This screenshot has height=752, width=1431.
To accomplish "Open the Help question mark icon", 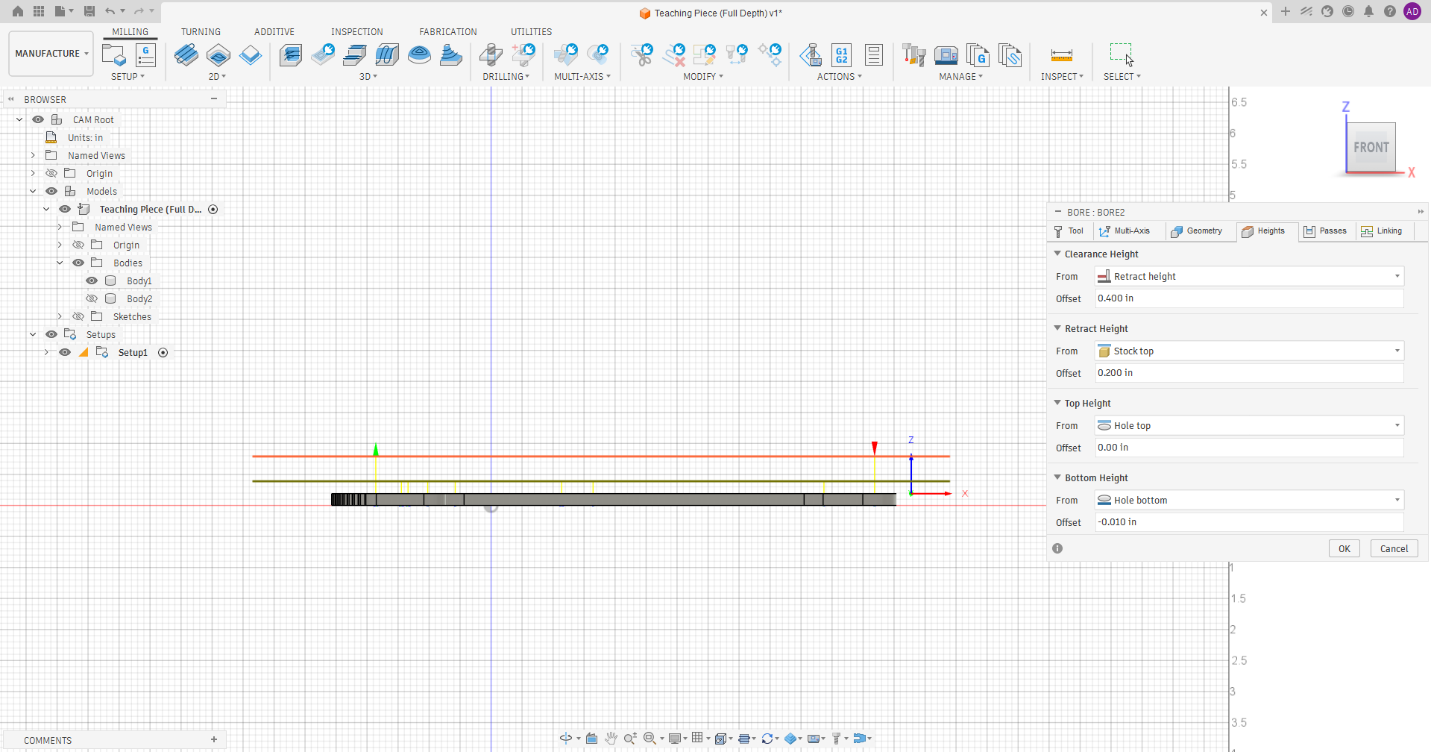I will tap(1389, 11).
